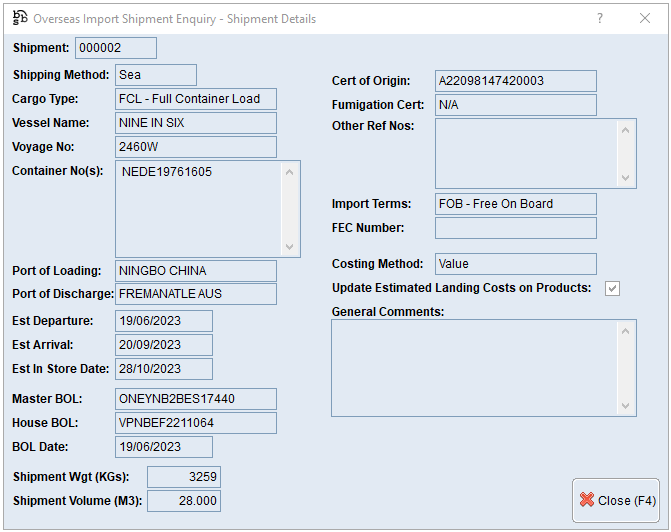Click the Master BOL field
Screen dimensions: 671x532
coord(195,399)
